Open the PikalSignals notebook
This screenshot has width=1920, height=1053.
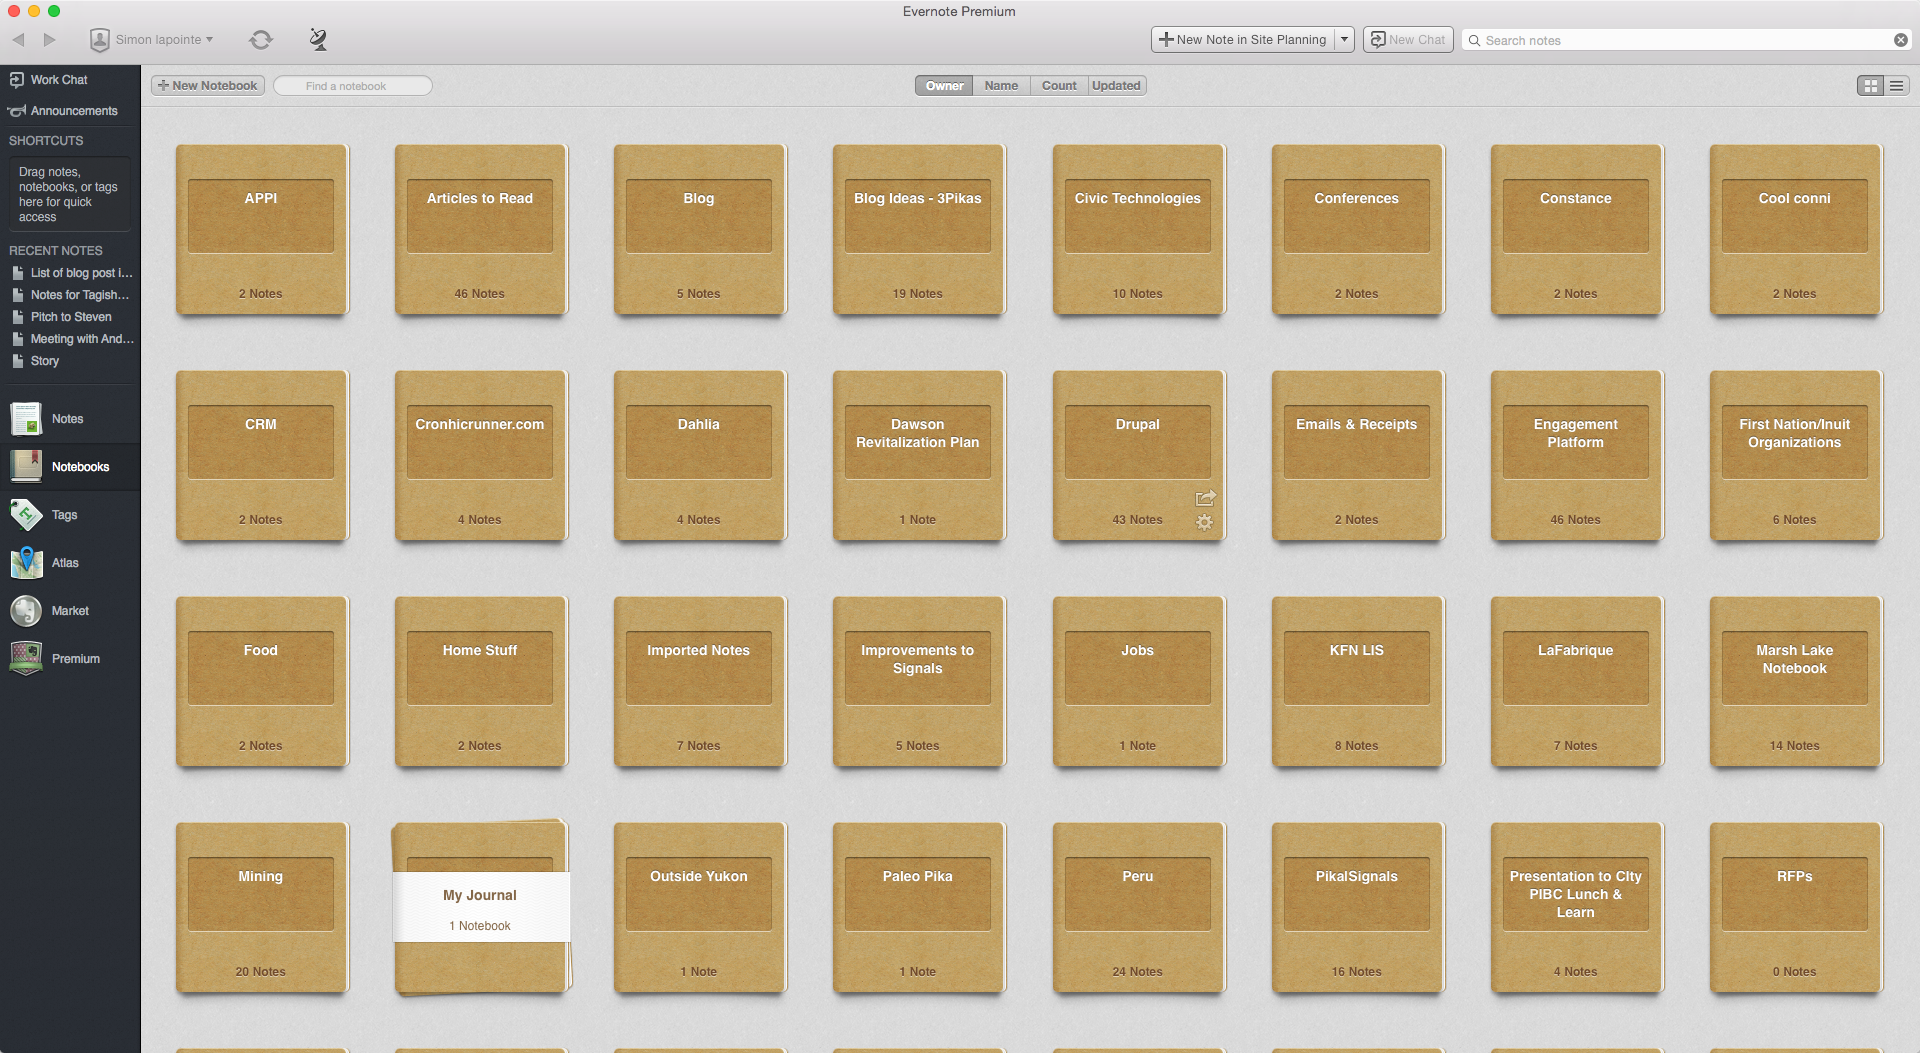pos(1357,908)
